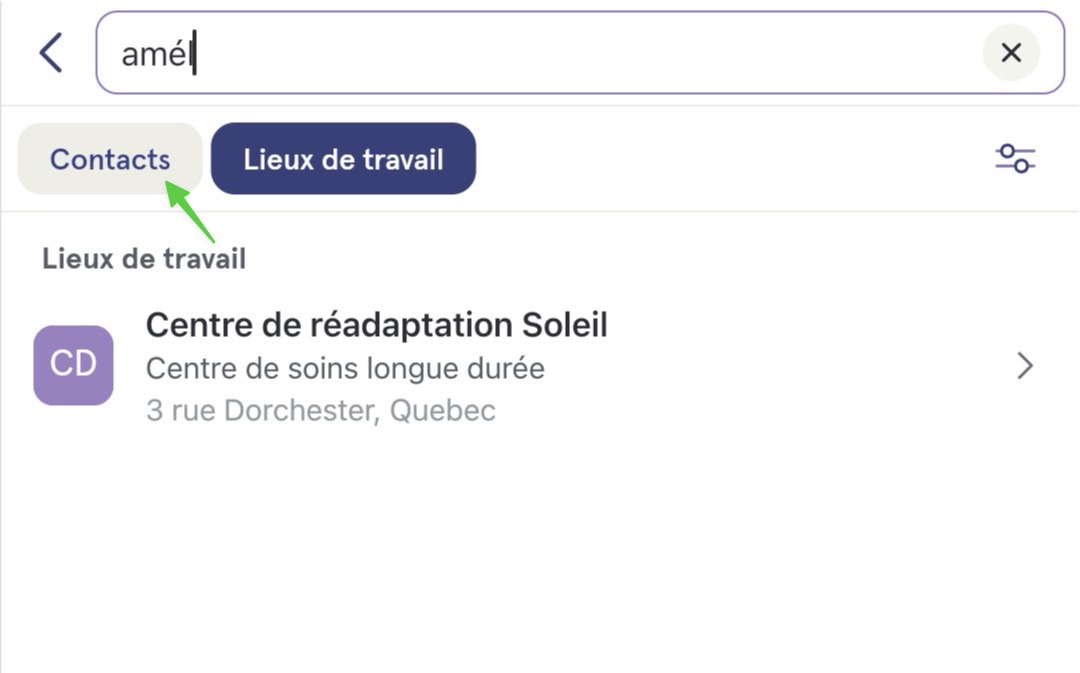Click the Lieux de travail section heading

click(144, 259)
